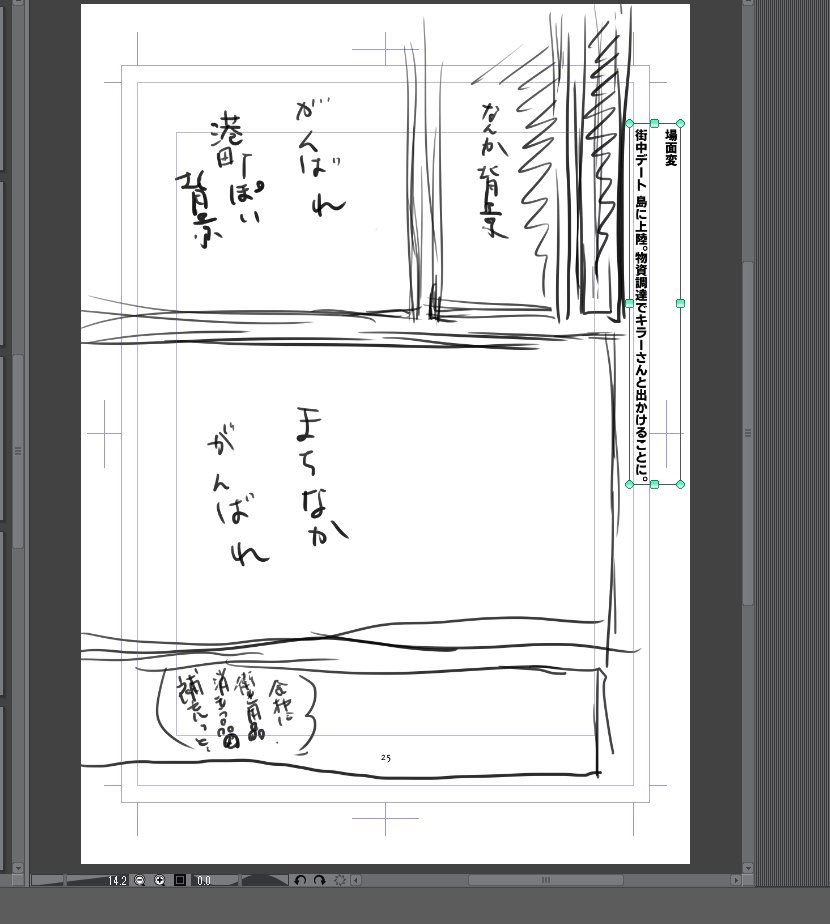The image size is (830, 924).
Task: Click the horizontal scrollbar left arrow
Action: [x=356, y=880]
